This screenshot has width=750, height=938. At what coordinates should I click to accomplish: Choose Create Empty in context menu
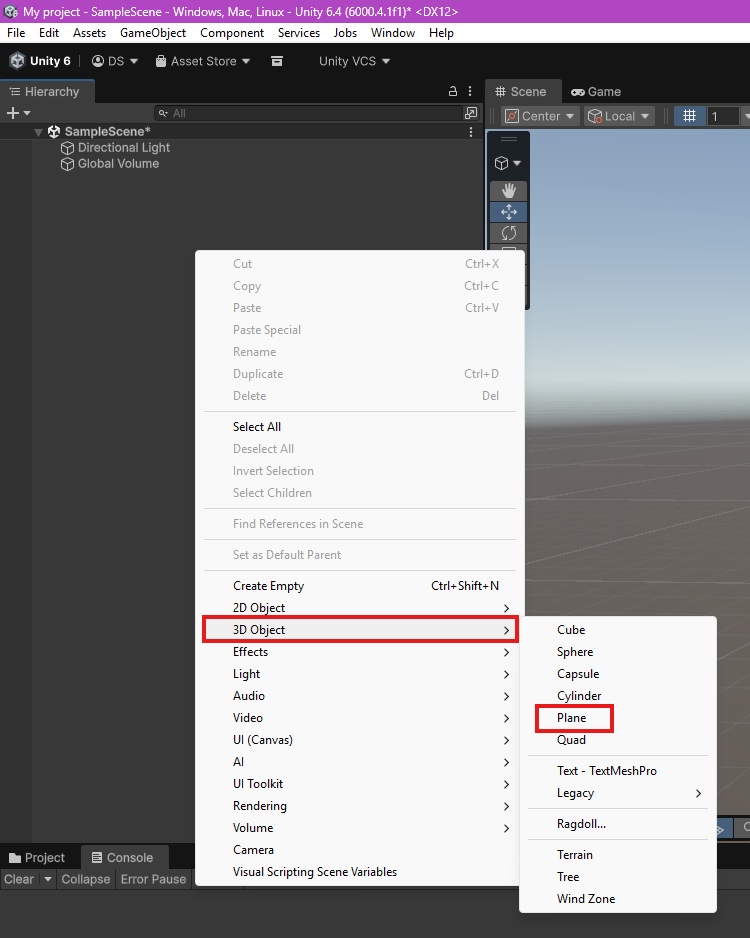360,586
